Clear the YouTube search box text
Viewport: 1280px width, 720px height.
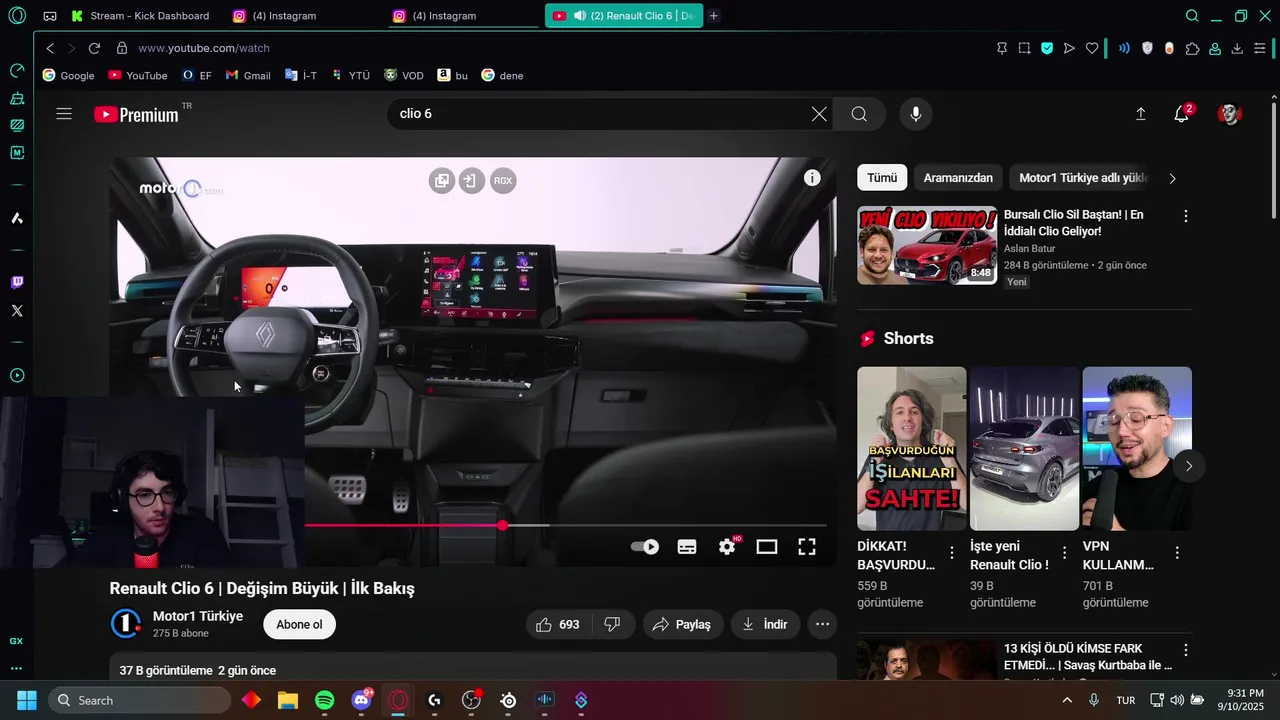pos(819,114)
